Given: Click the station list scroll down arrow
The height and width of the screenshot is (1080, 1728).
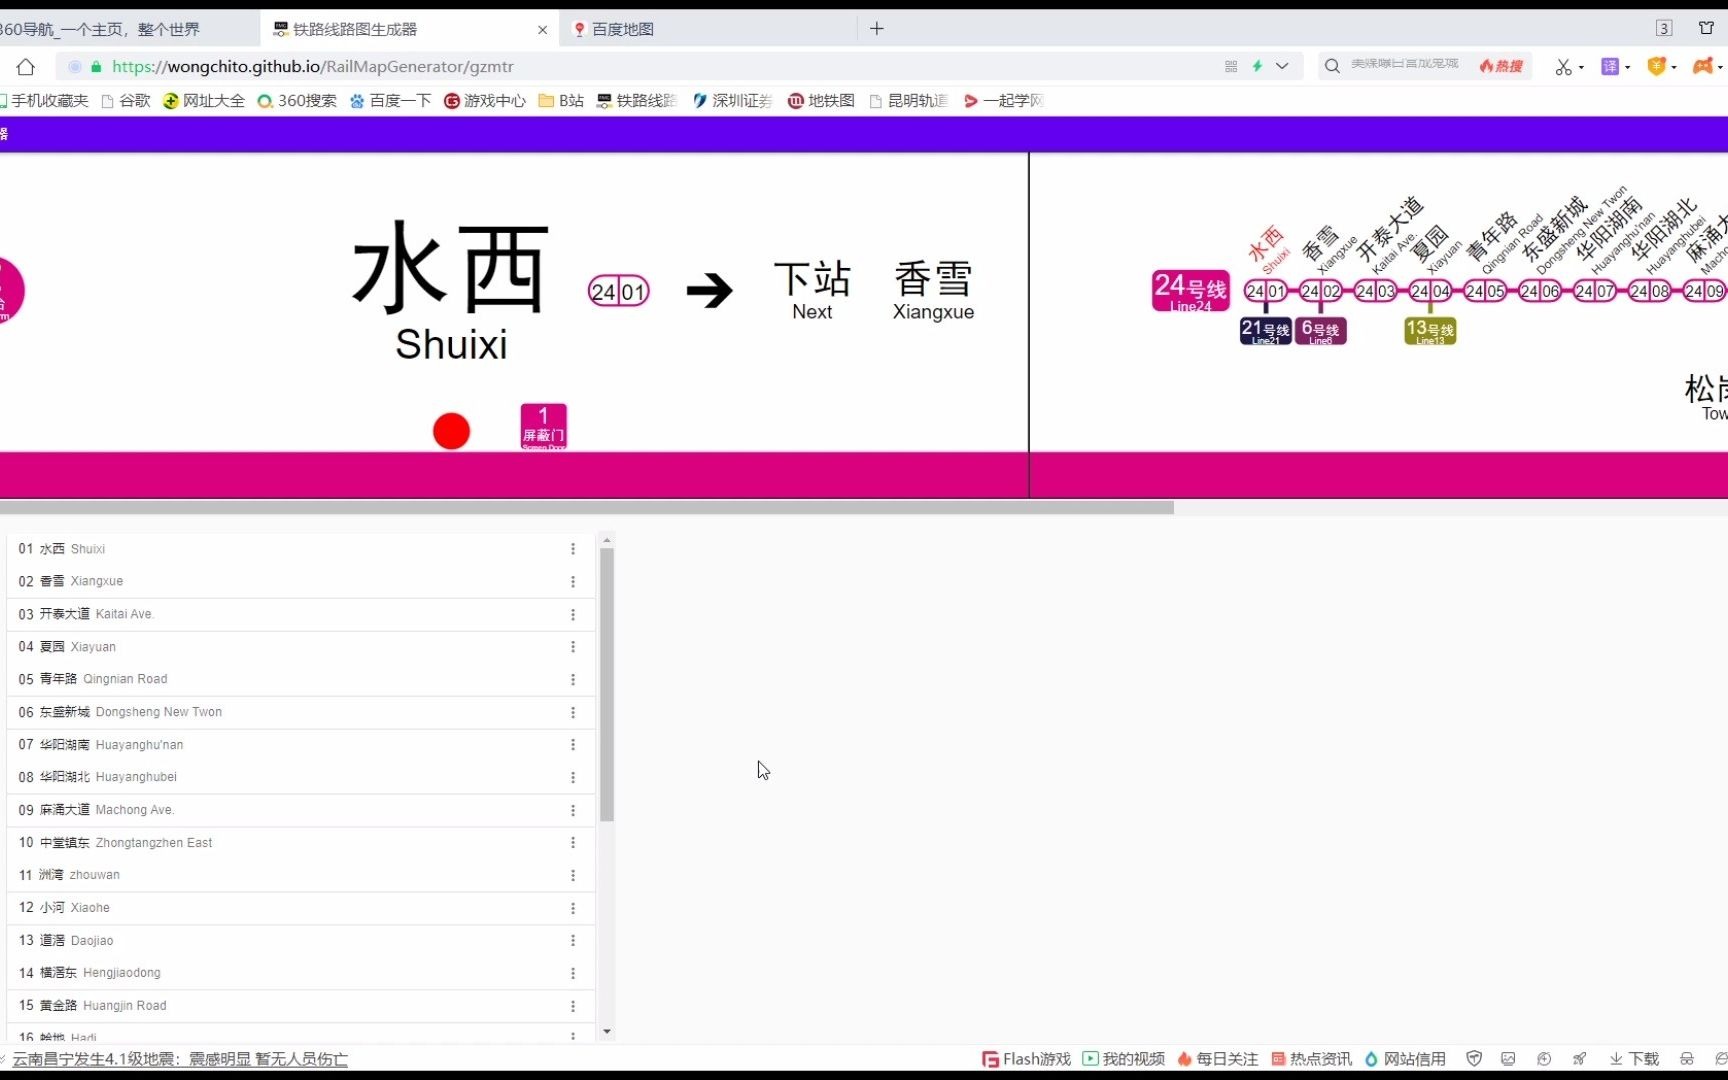Looking at the screenshot, I should coord(607,1032).
